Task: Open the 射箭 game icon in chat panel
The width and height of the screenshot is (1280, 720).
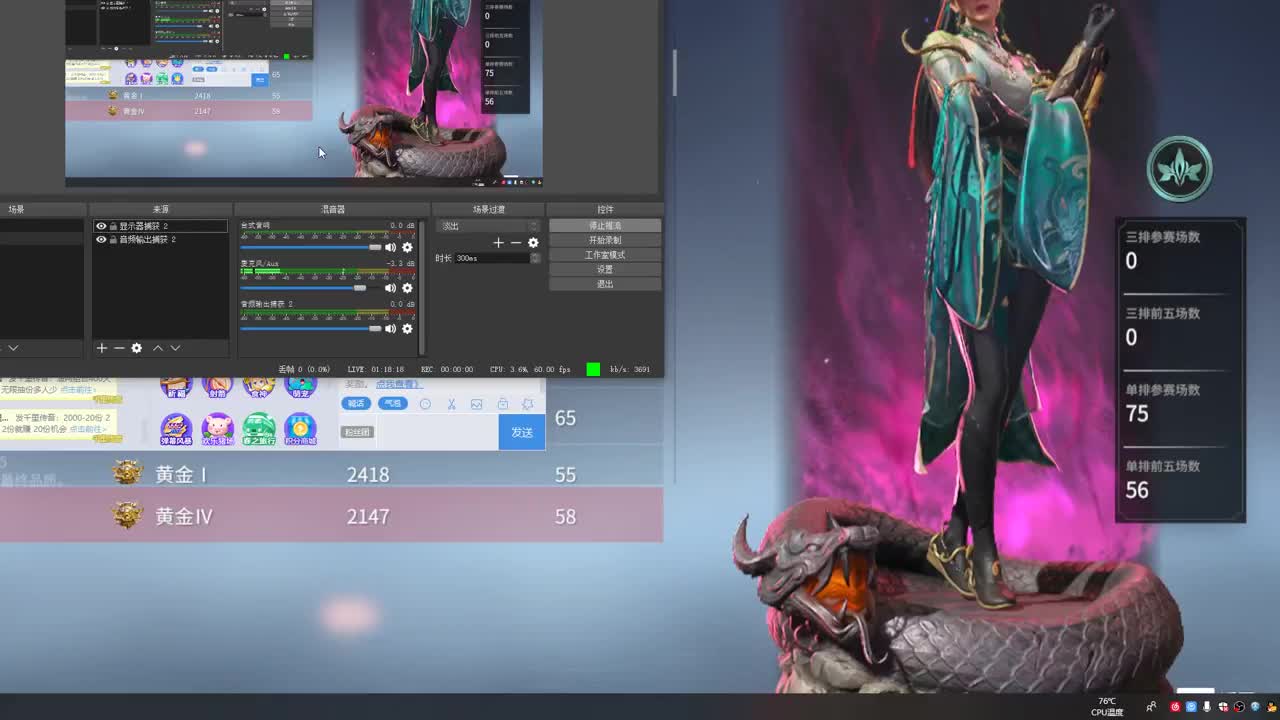Action: tap(217, 386)
